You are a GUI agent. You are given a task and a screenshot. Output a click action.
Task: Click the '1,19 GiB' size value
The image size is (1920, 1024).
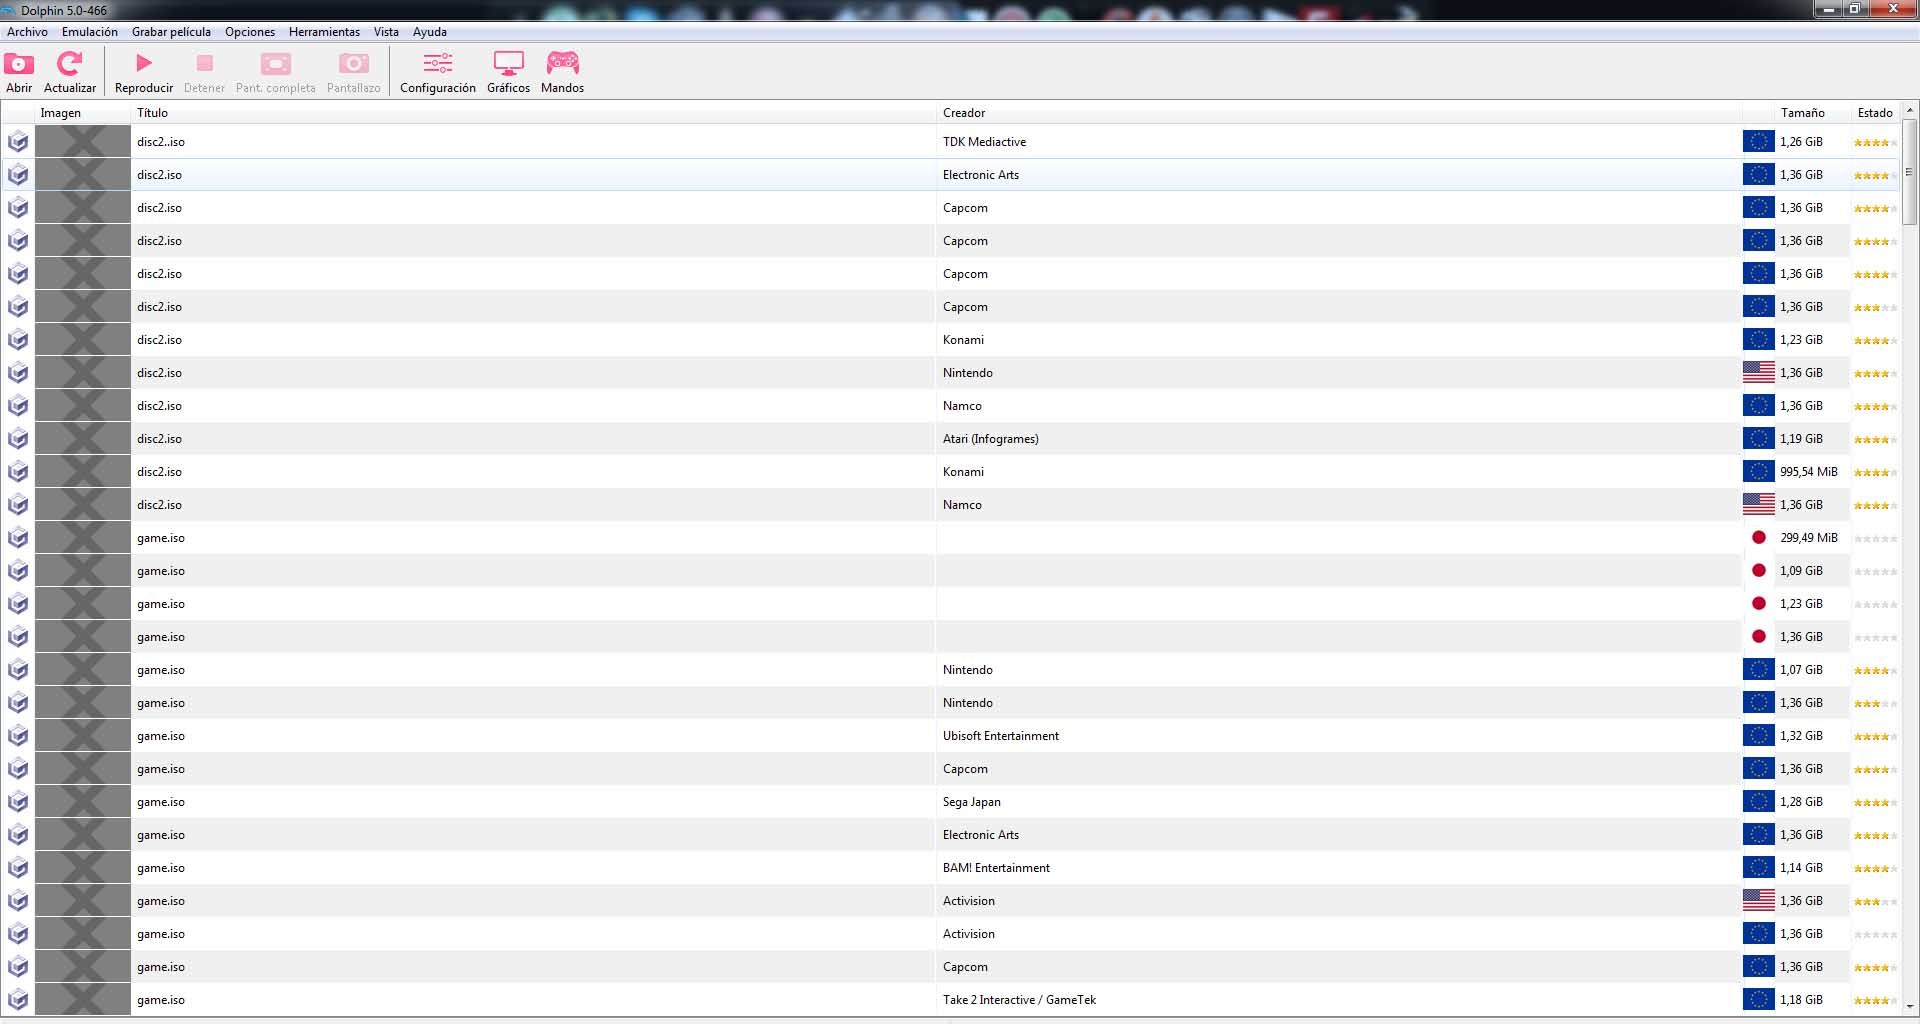pos(1802,439)
